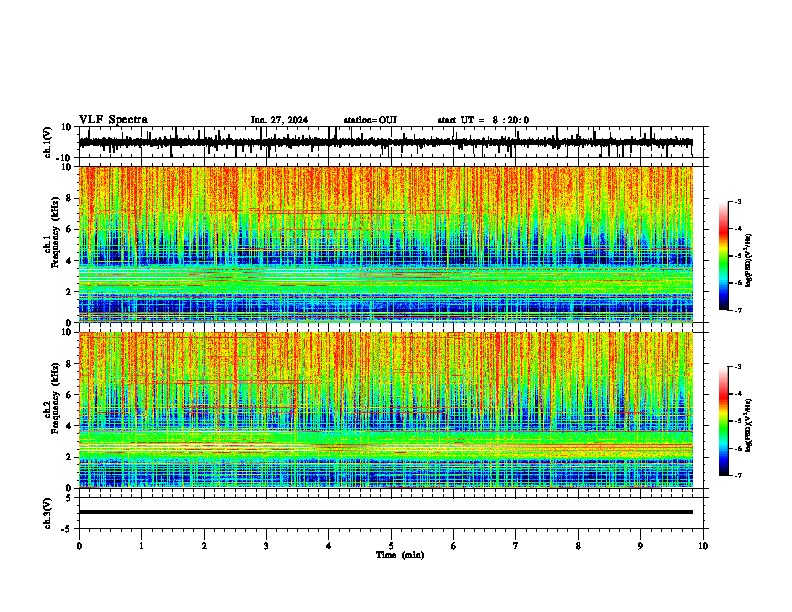This screenshot has width=792, height=612.
Task: Click the '-7' tick on ch.1 color bar
Action: point(738,311)
